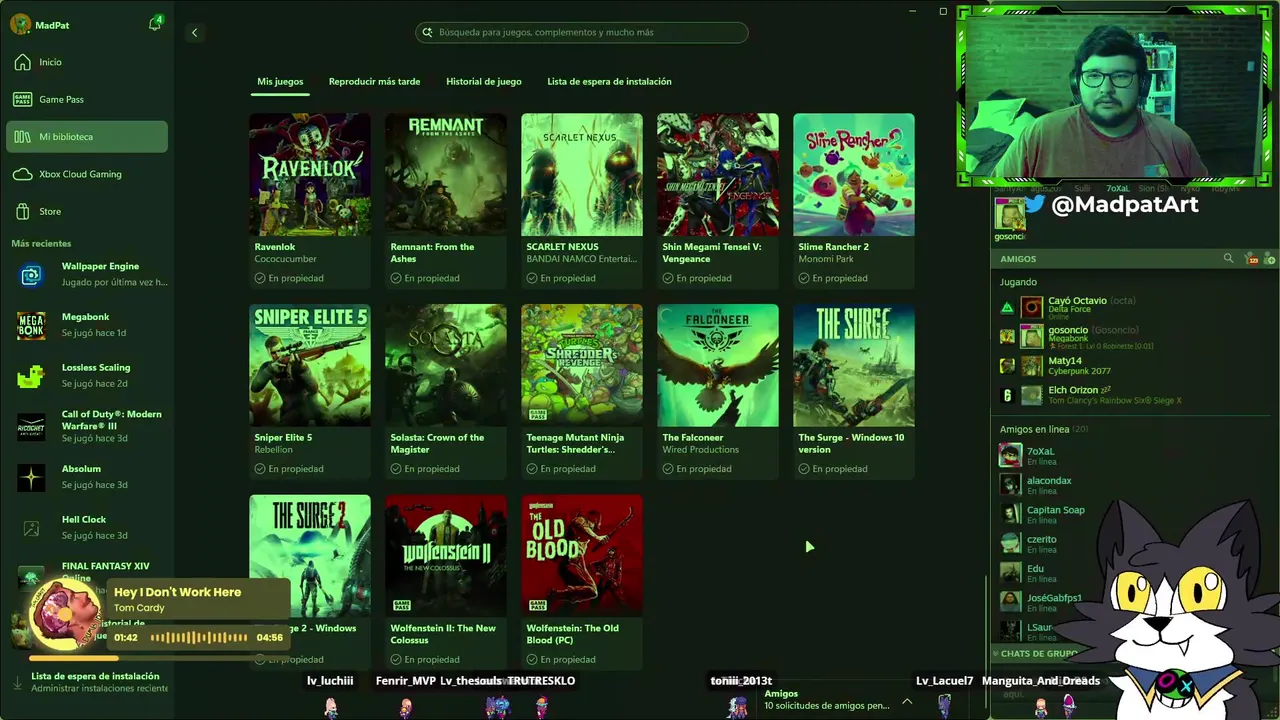Select Mi biblioteca in sidebar
This screenshot has height=720, width=1280.
pos(87,136)
